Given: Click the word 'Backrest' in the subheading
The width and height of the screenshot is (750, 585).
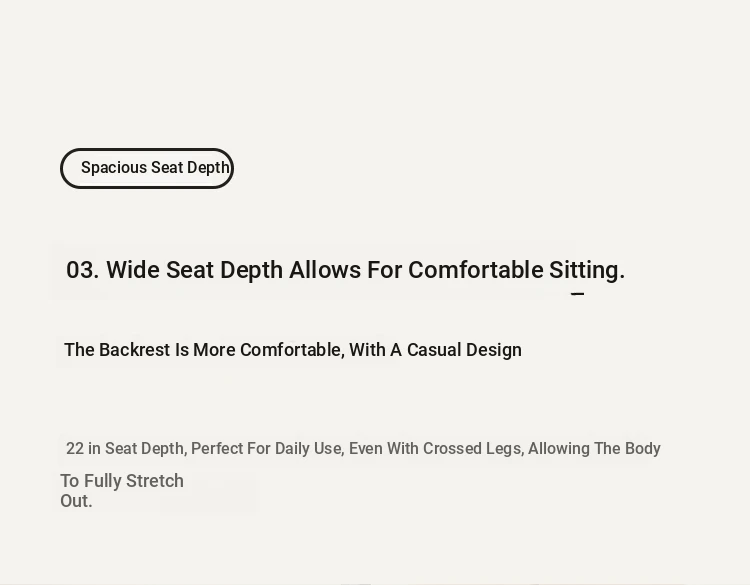Looking at the screenshot, I should tap(134, 350).
